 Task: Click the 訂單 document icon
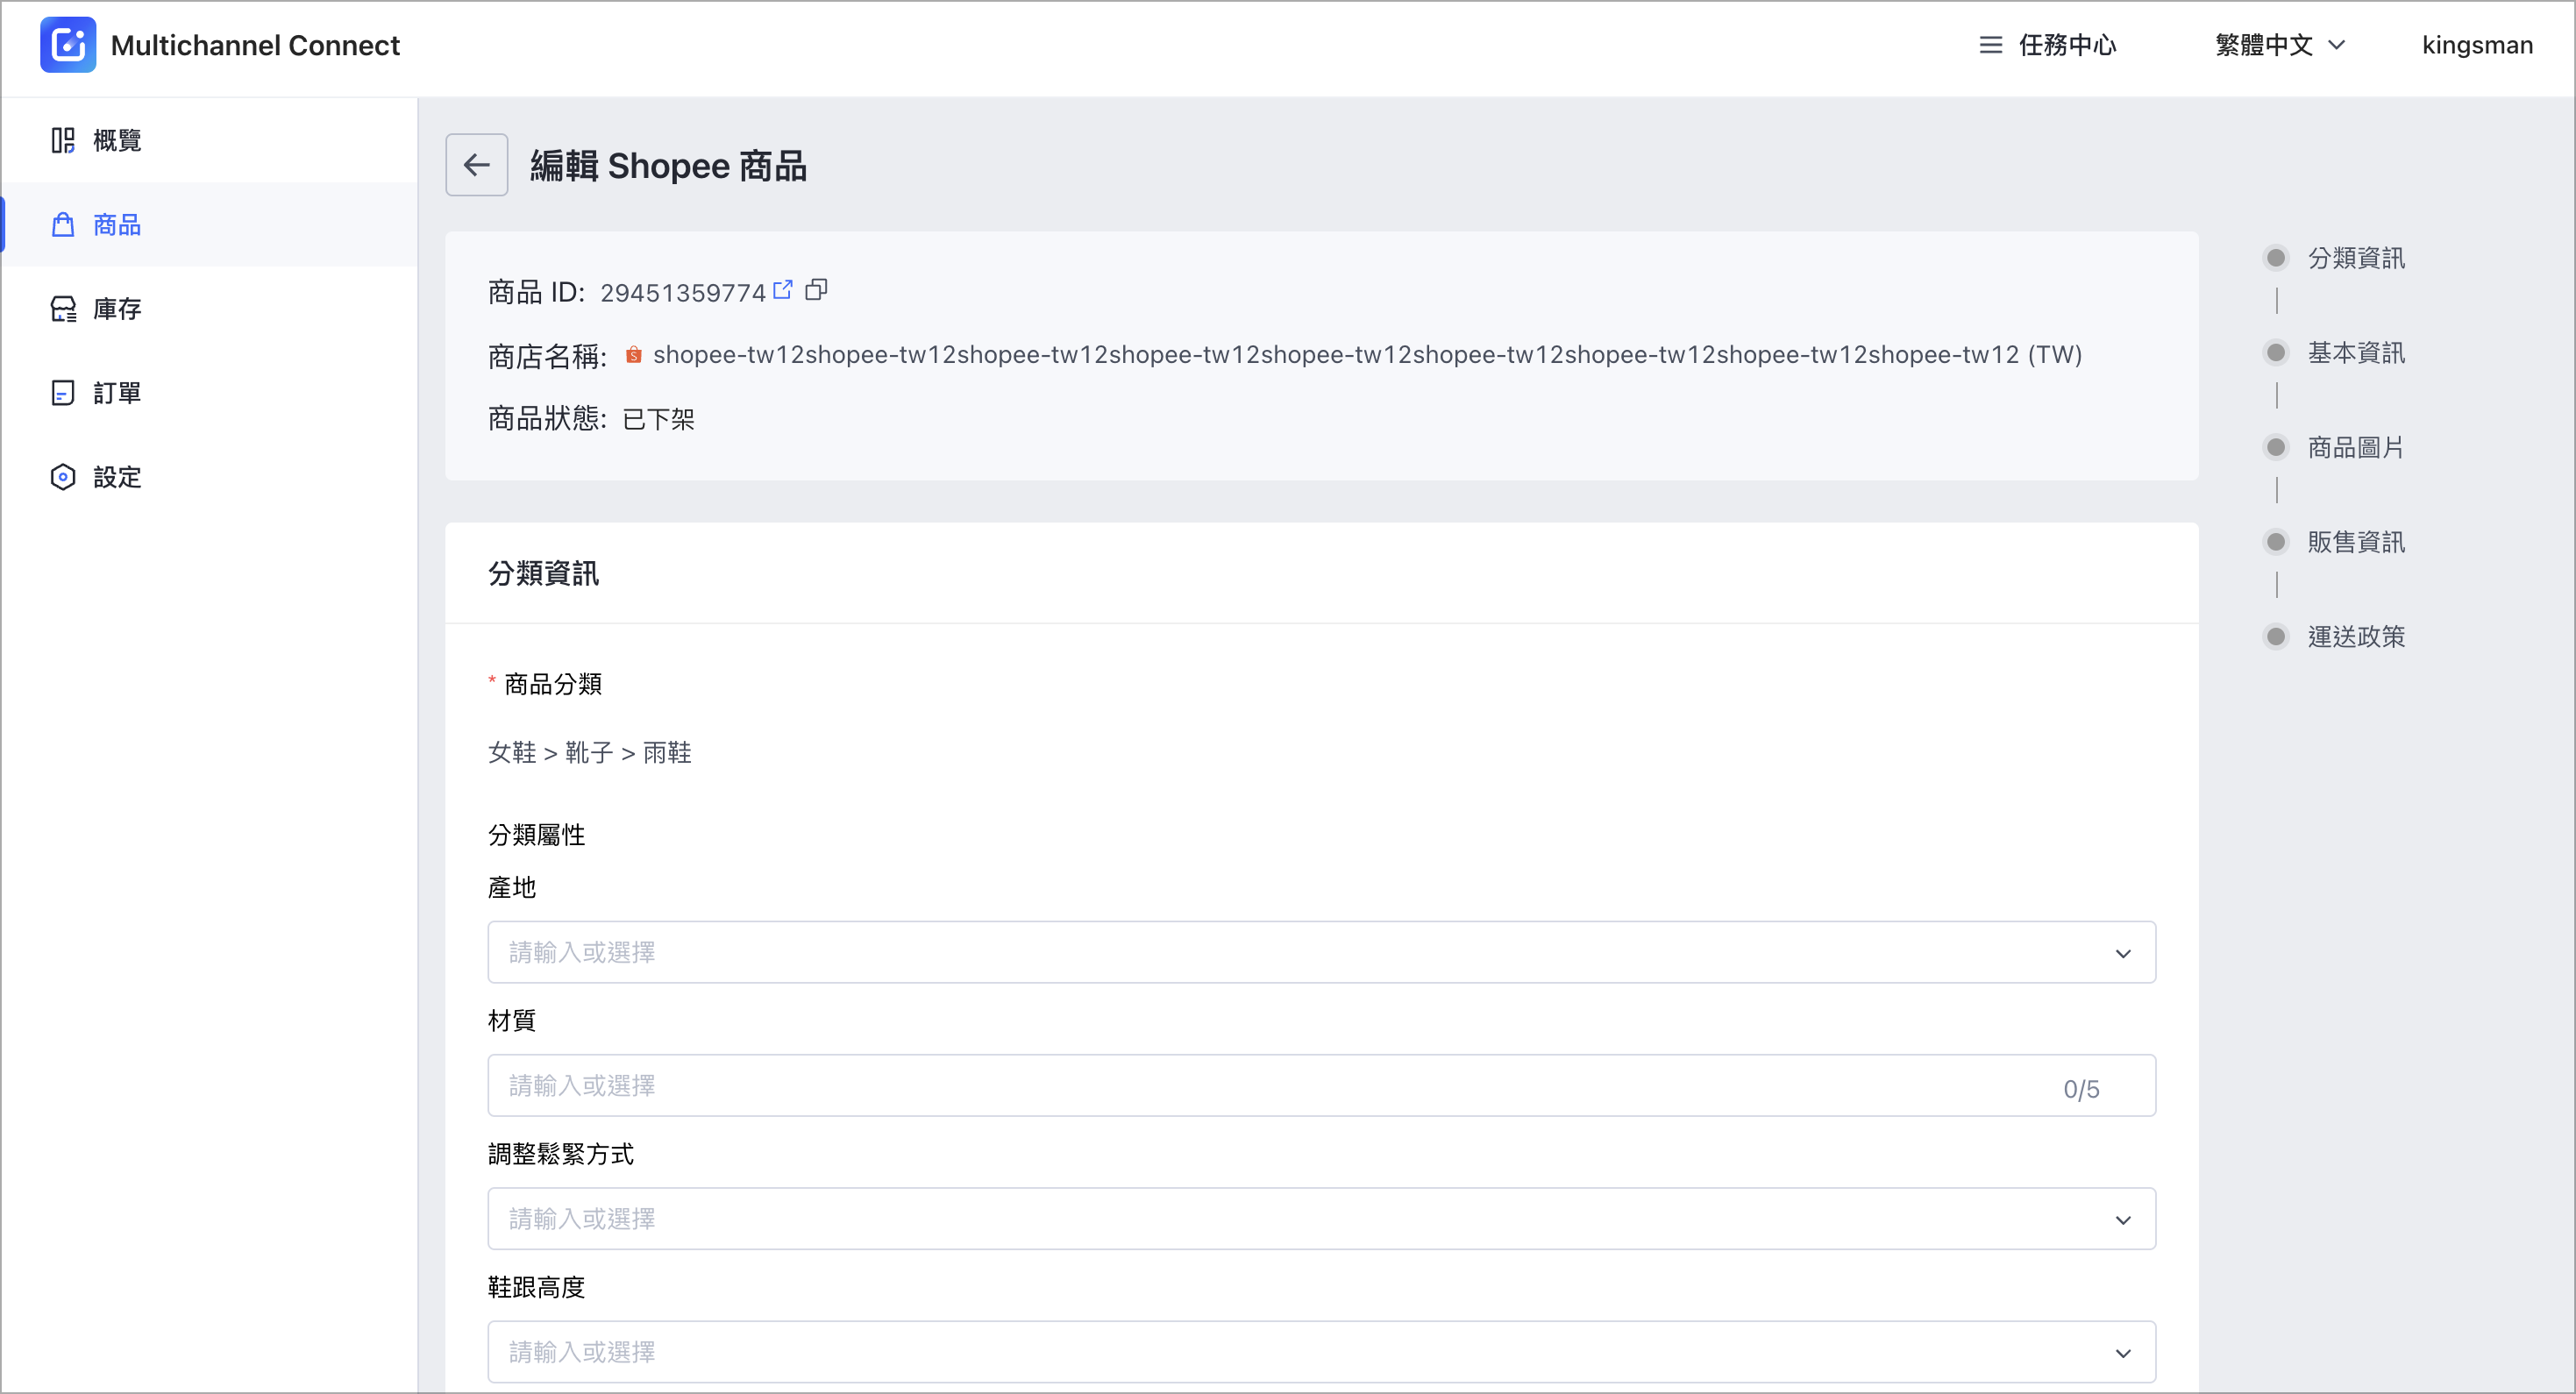pos(63,392)
